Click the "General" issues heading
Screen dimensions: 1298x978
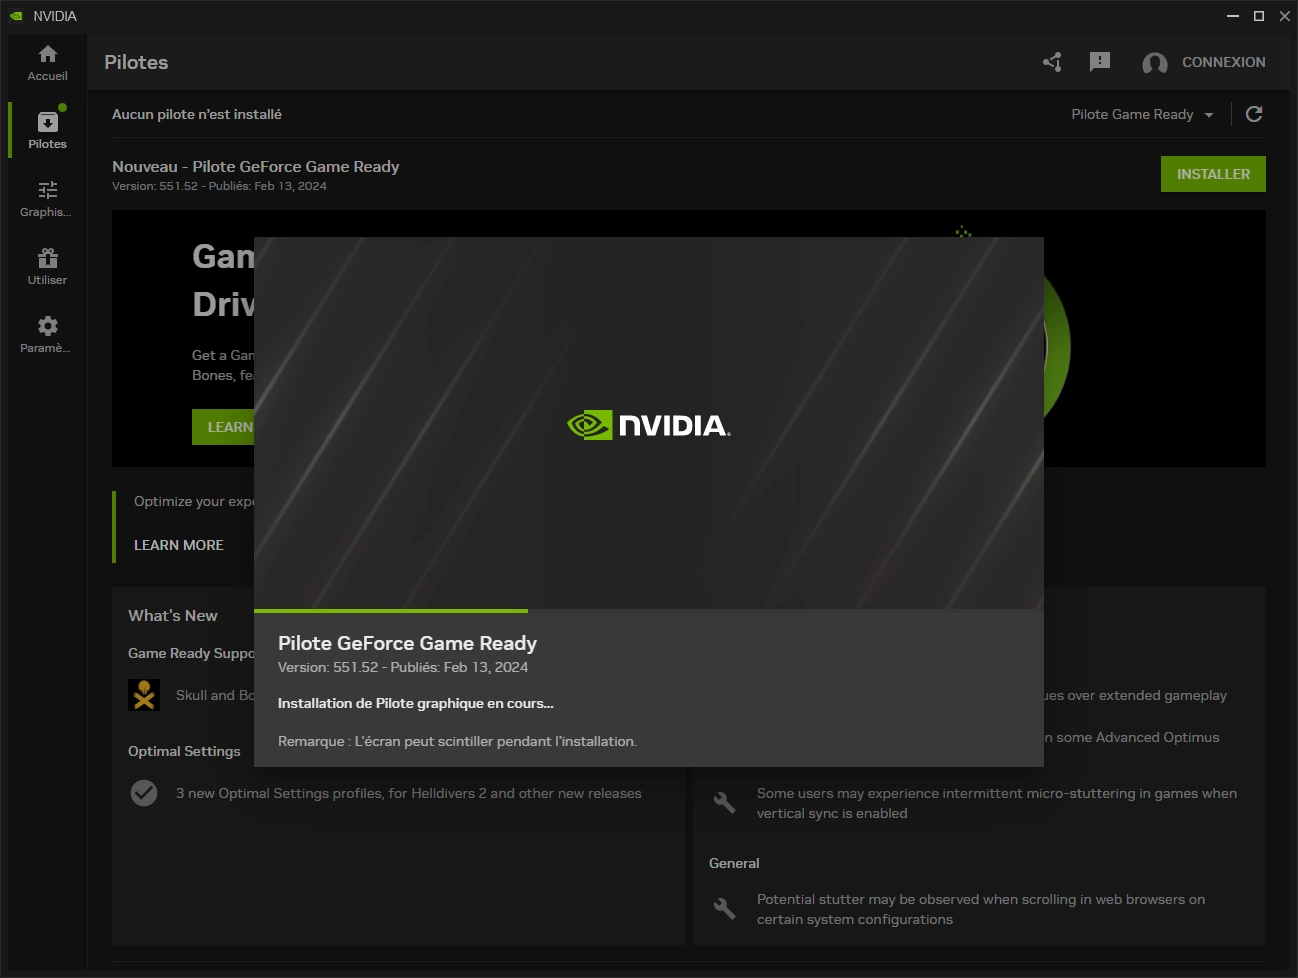[x=734, y=863]
